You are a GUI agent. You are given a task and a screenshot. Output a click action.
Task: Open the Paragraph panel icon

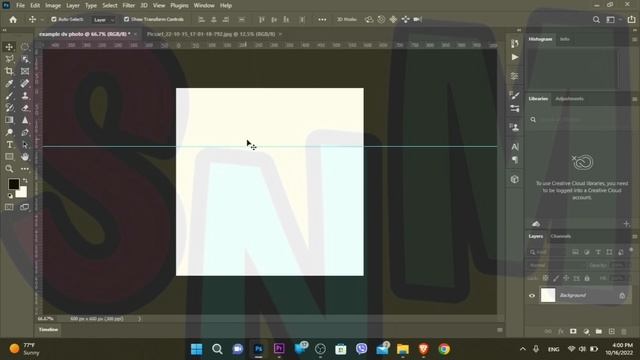515,160
